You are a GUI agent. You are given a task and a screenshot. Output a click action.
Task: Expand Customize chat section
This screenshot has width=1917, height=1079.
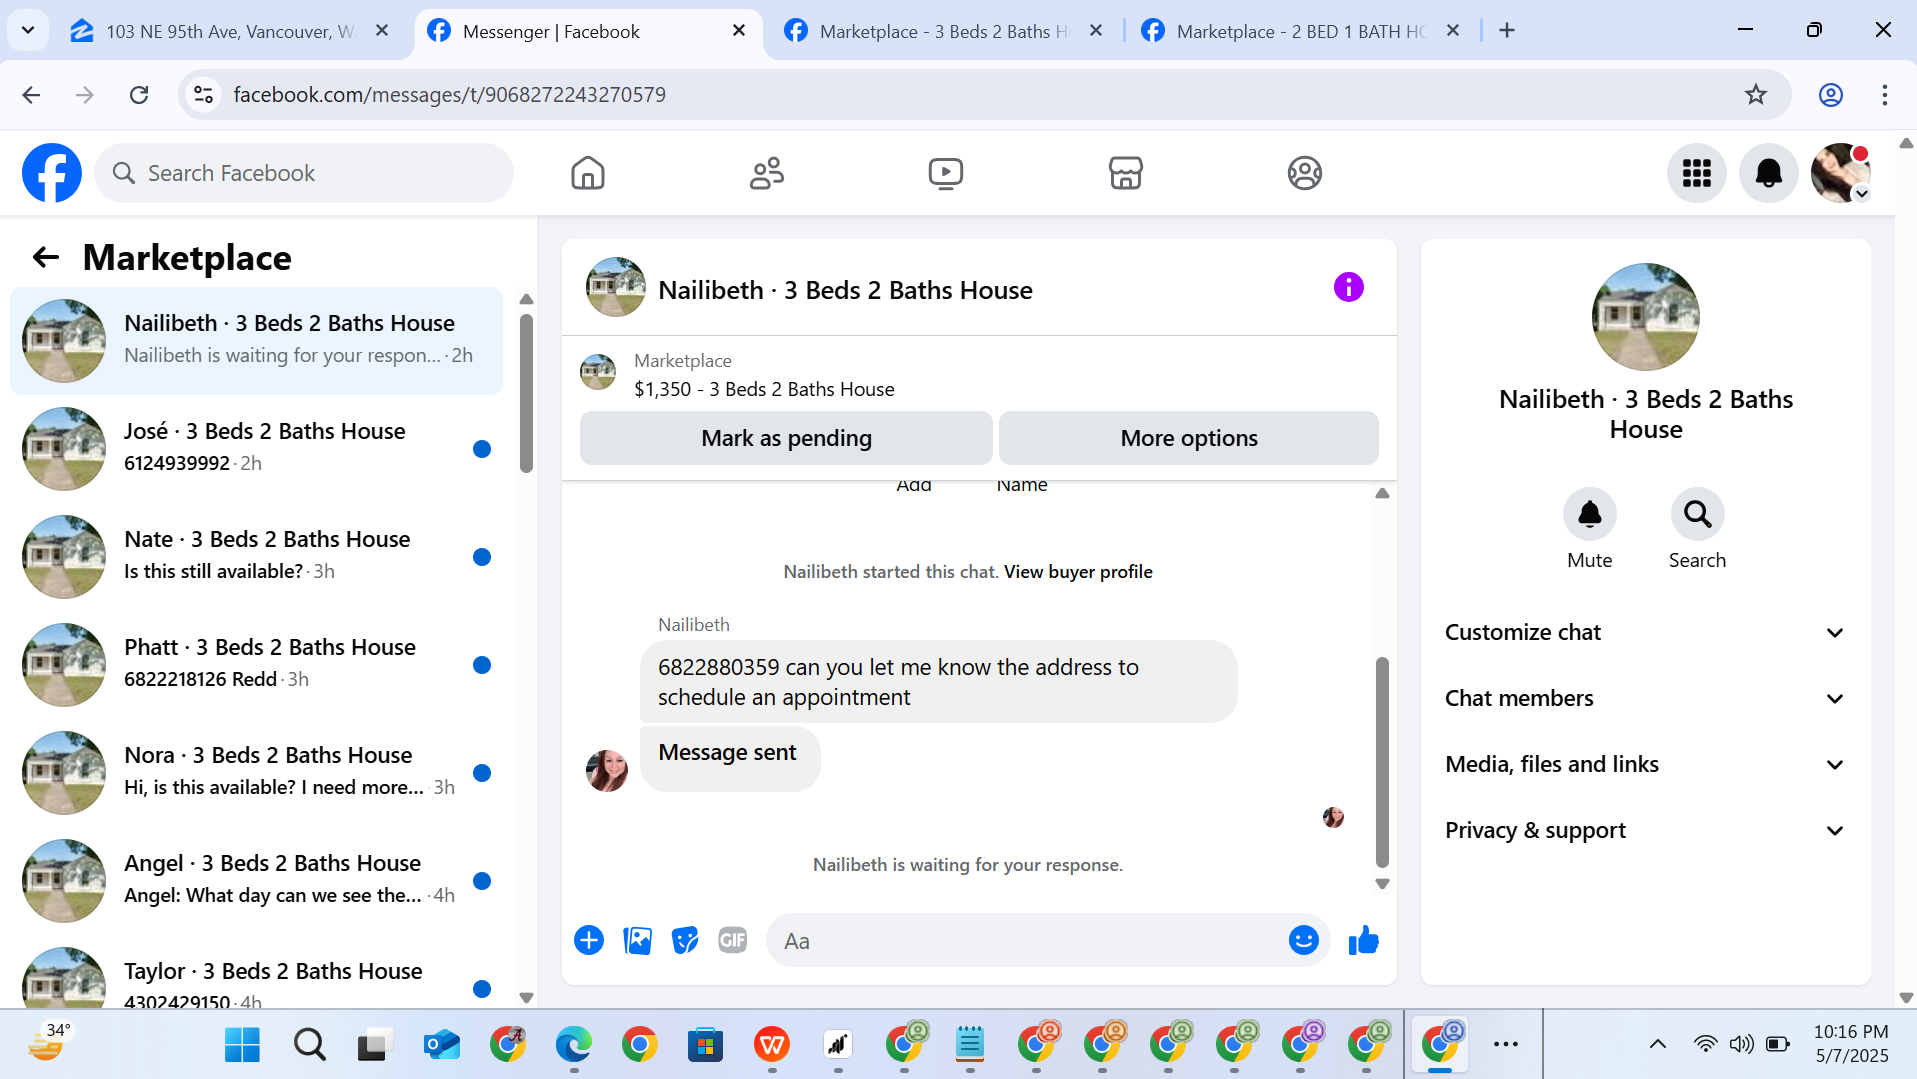1645,632
